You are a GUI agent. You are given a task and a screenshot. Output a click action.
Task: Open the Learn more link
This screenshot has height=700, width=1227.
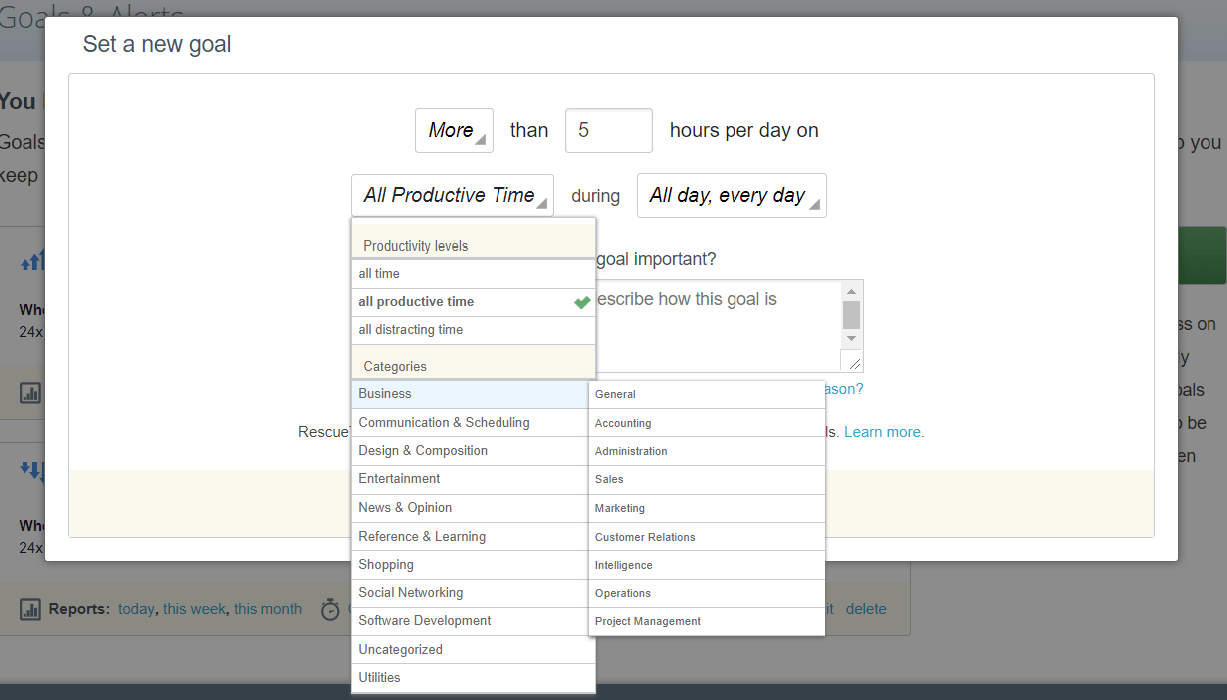coord(884,432)
